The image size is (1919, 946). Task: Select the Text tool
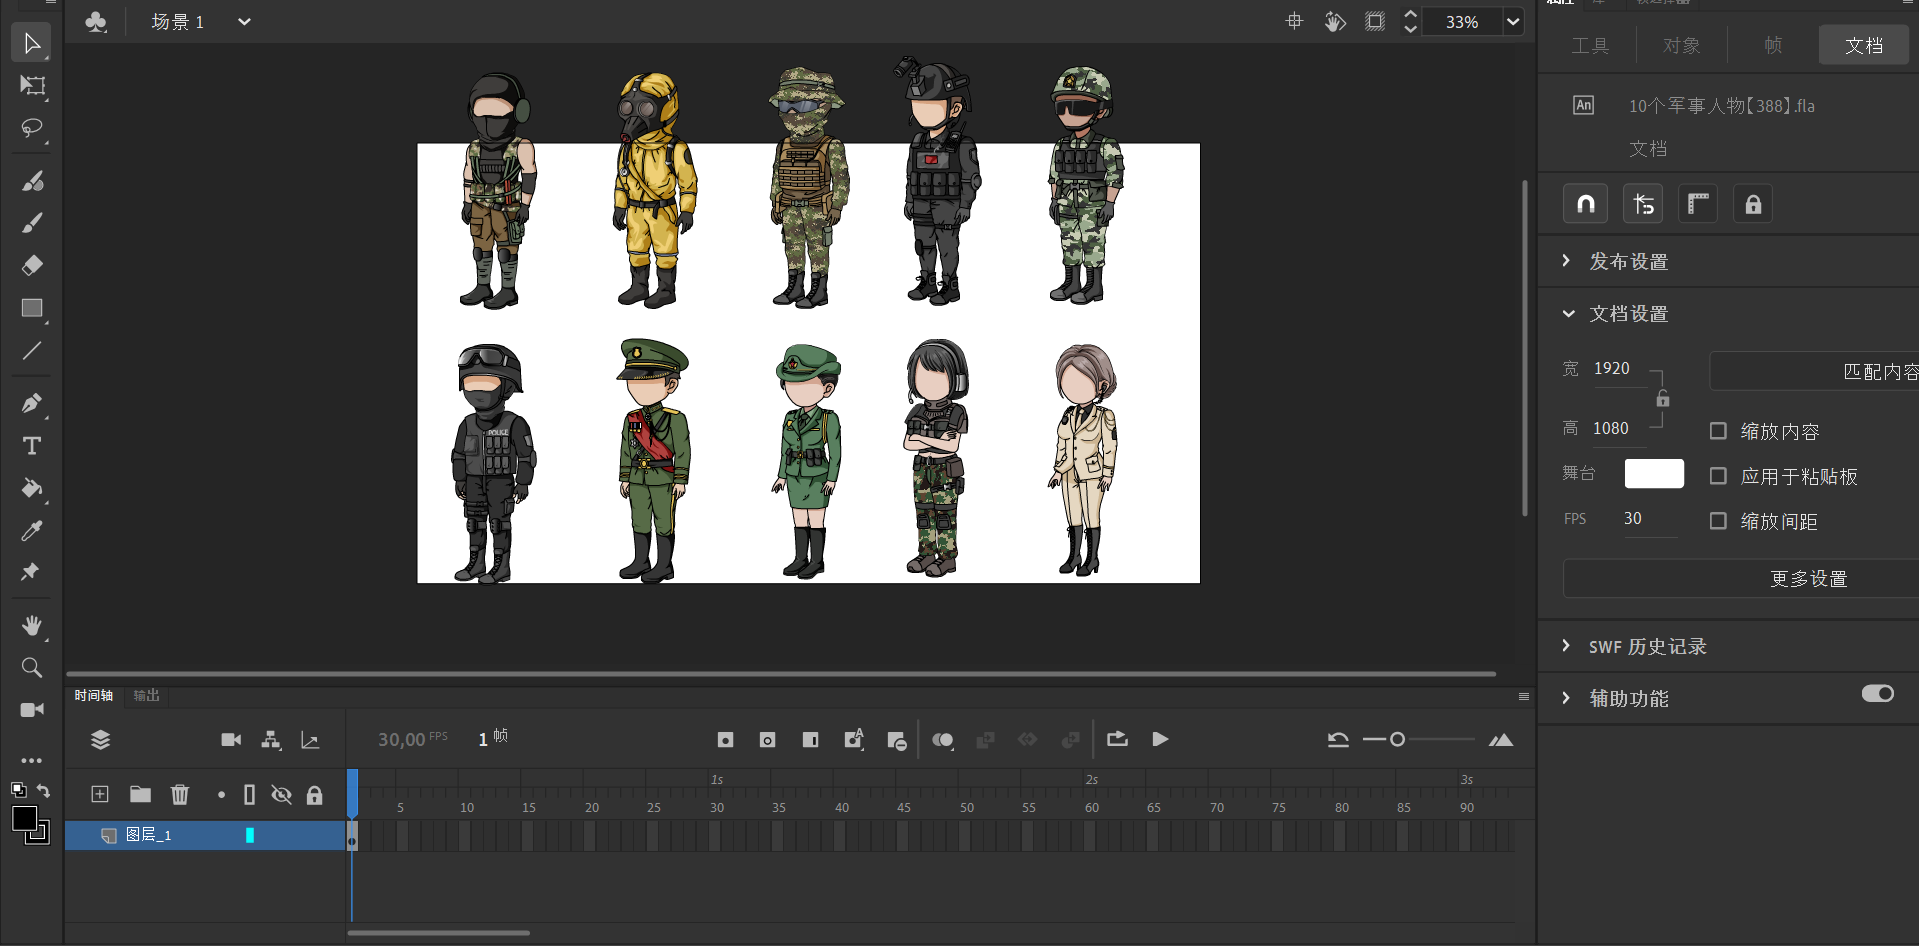point(32,446)
